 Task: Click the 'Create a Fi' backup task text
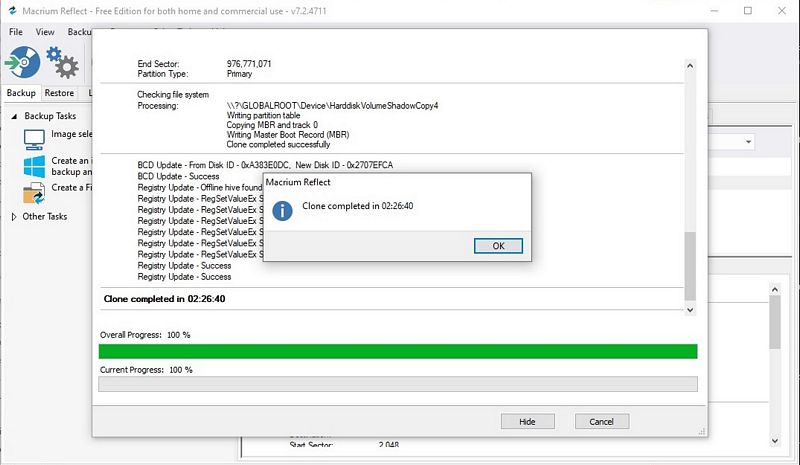point(71,187)
